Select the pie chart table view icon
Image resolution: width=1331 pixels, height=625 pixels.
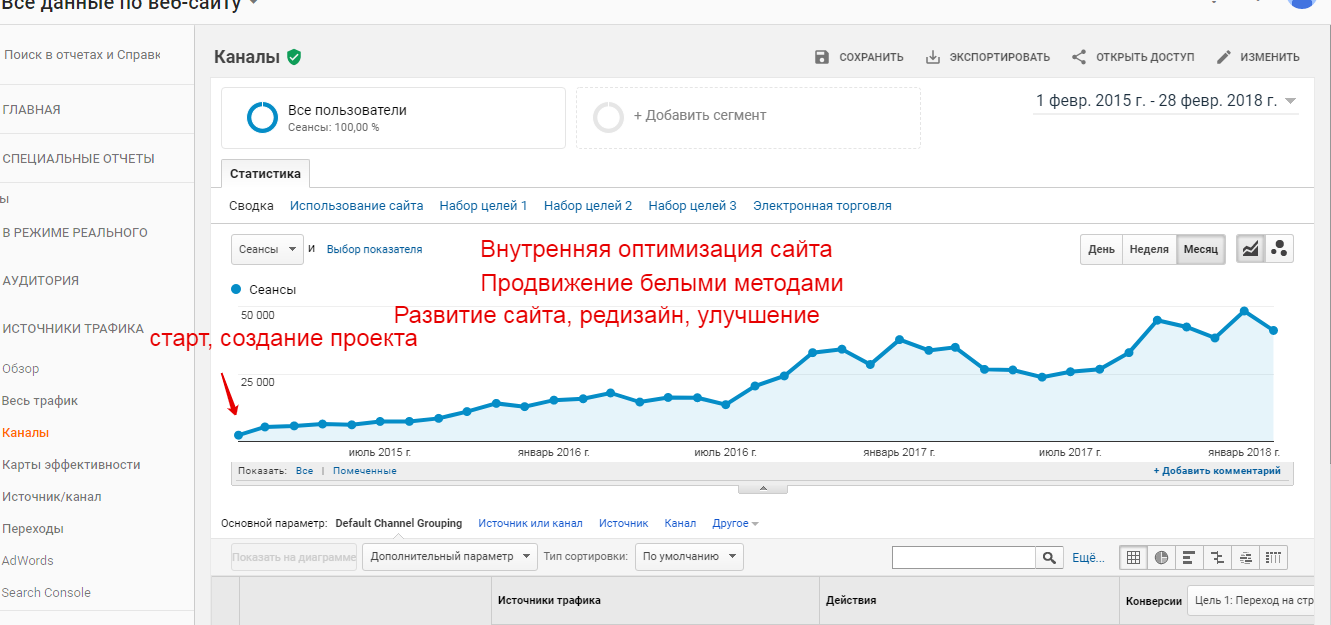[1161, 557]
